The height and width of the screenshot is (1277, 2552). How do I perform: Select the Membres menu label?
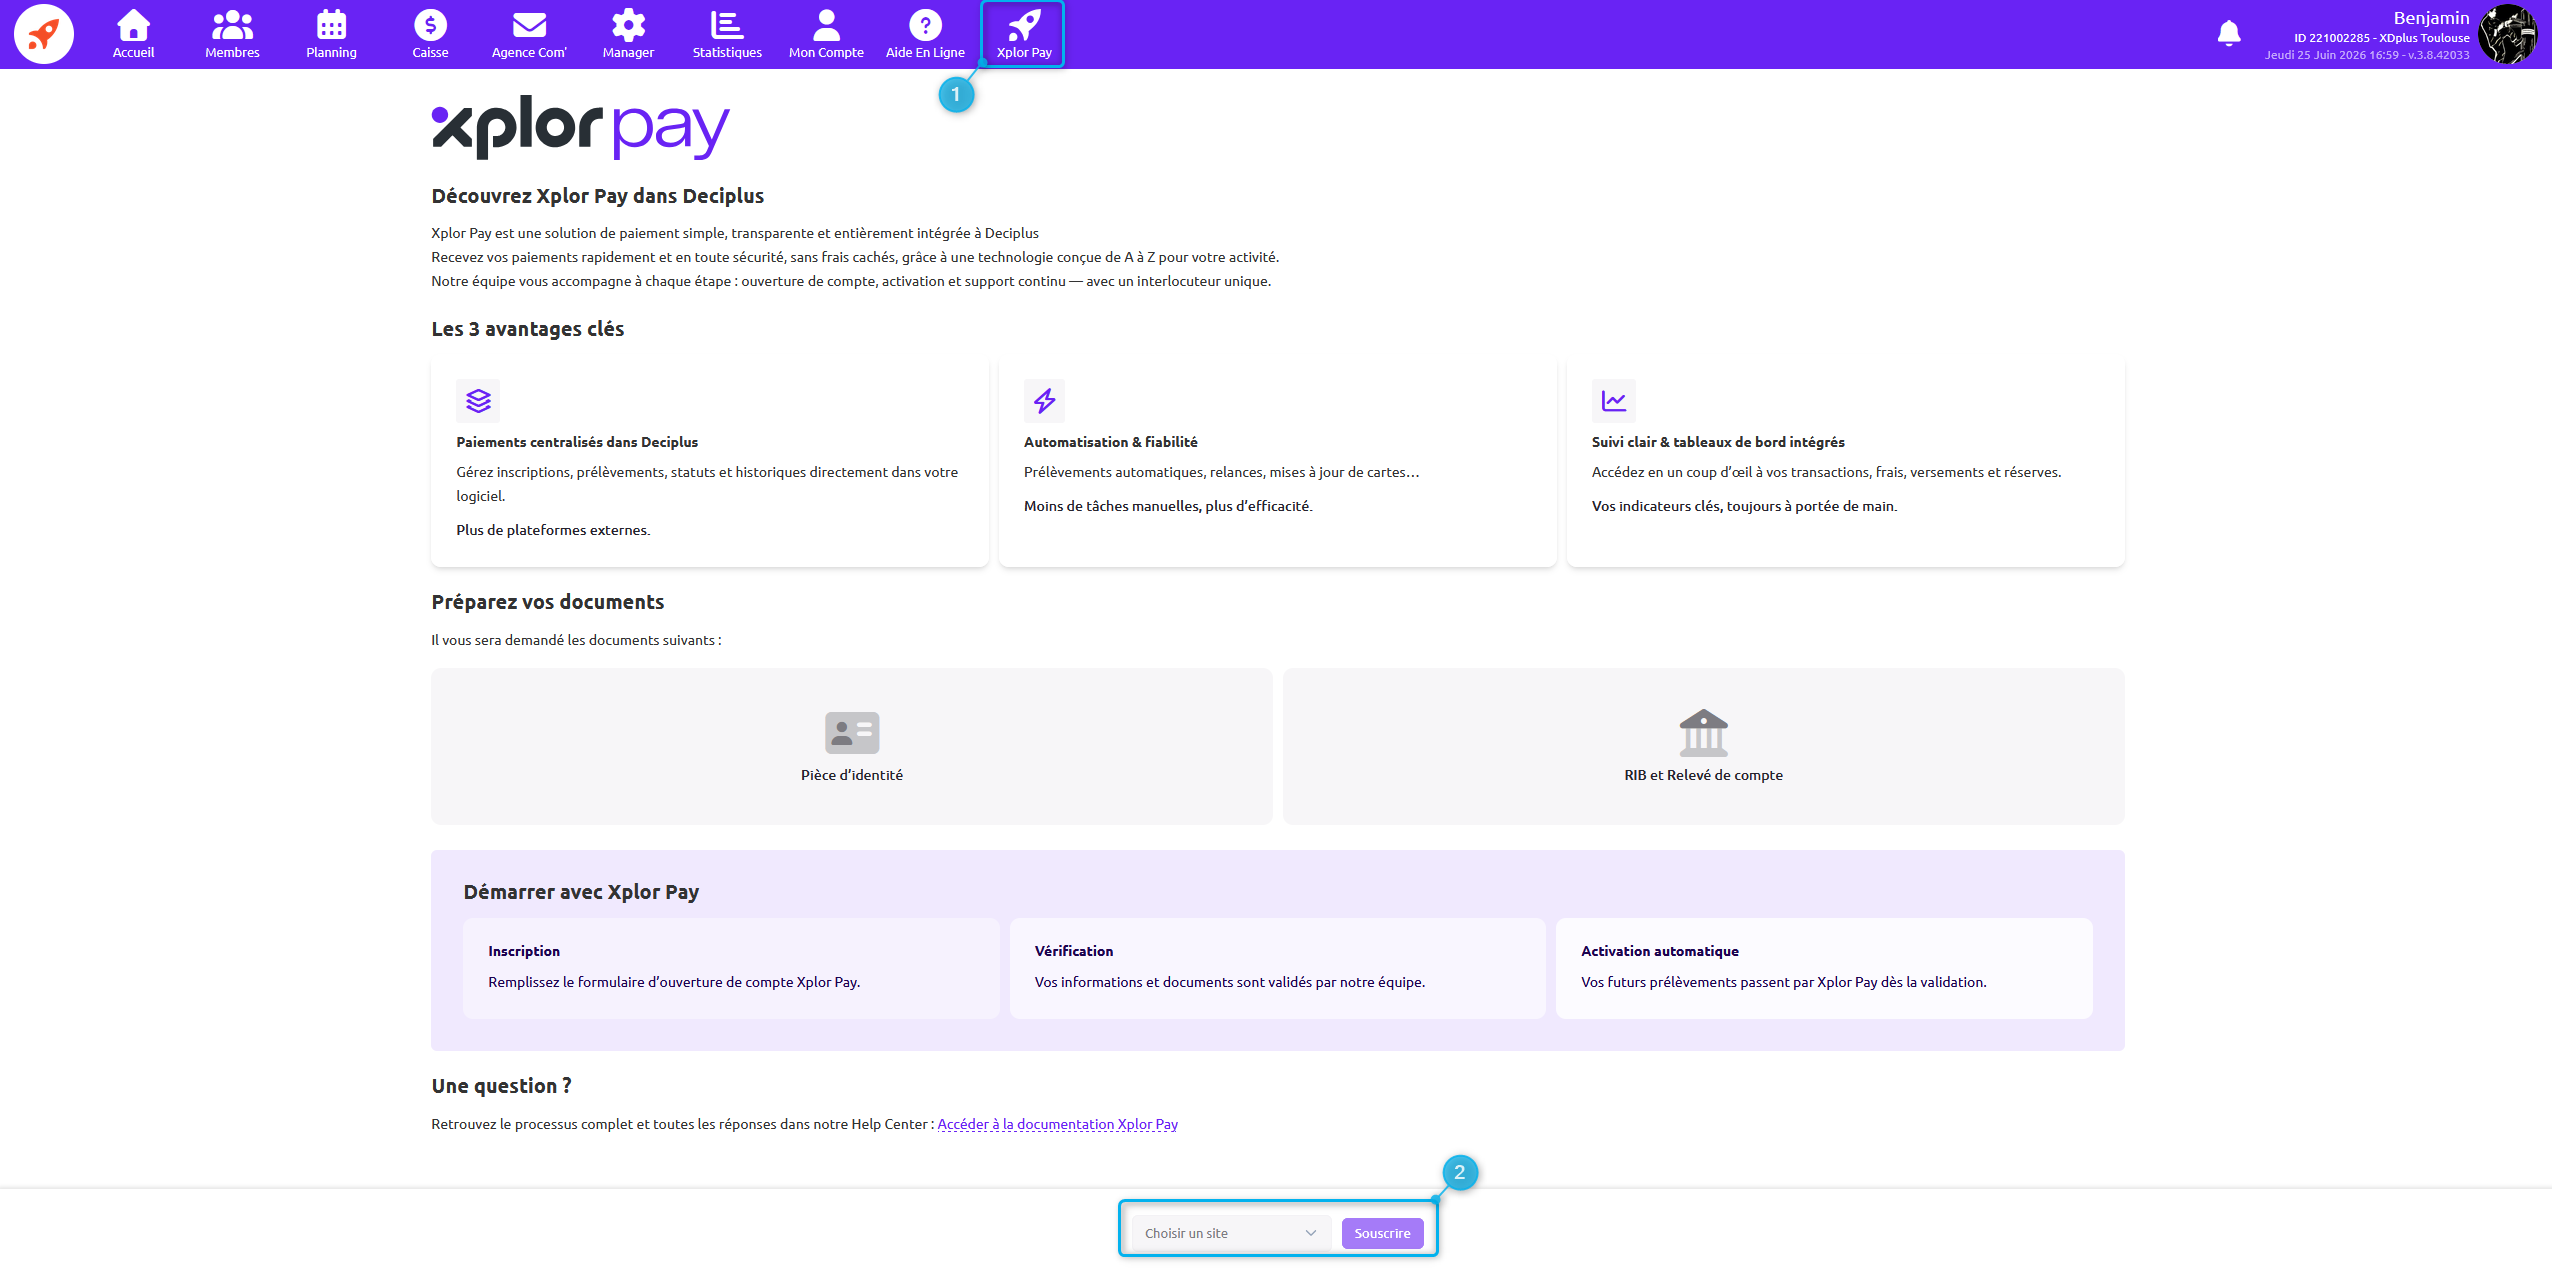pos(232,53)
